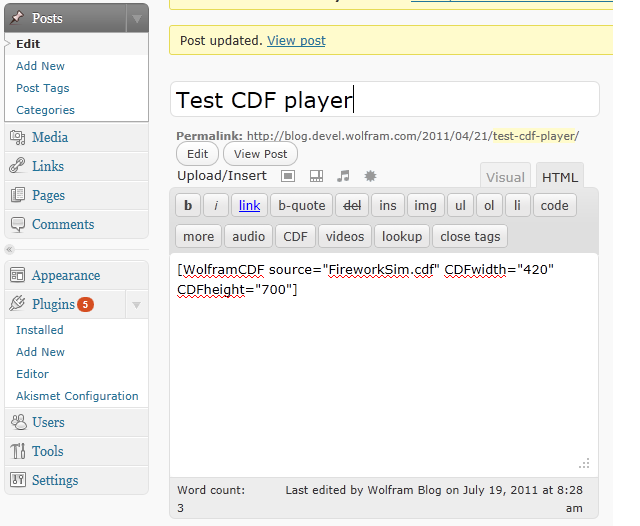The height and width of the screenshot is (526, 640).
Task: Open the Appearance section label
Action: 66,275
